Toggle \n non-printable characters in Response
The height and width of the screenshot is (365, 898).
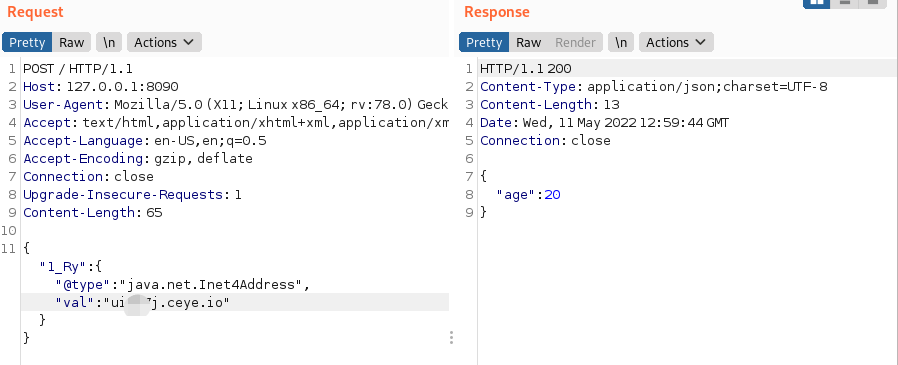point(621,42)
